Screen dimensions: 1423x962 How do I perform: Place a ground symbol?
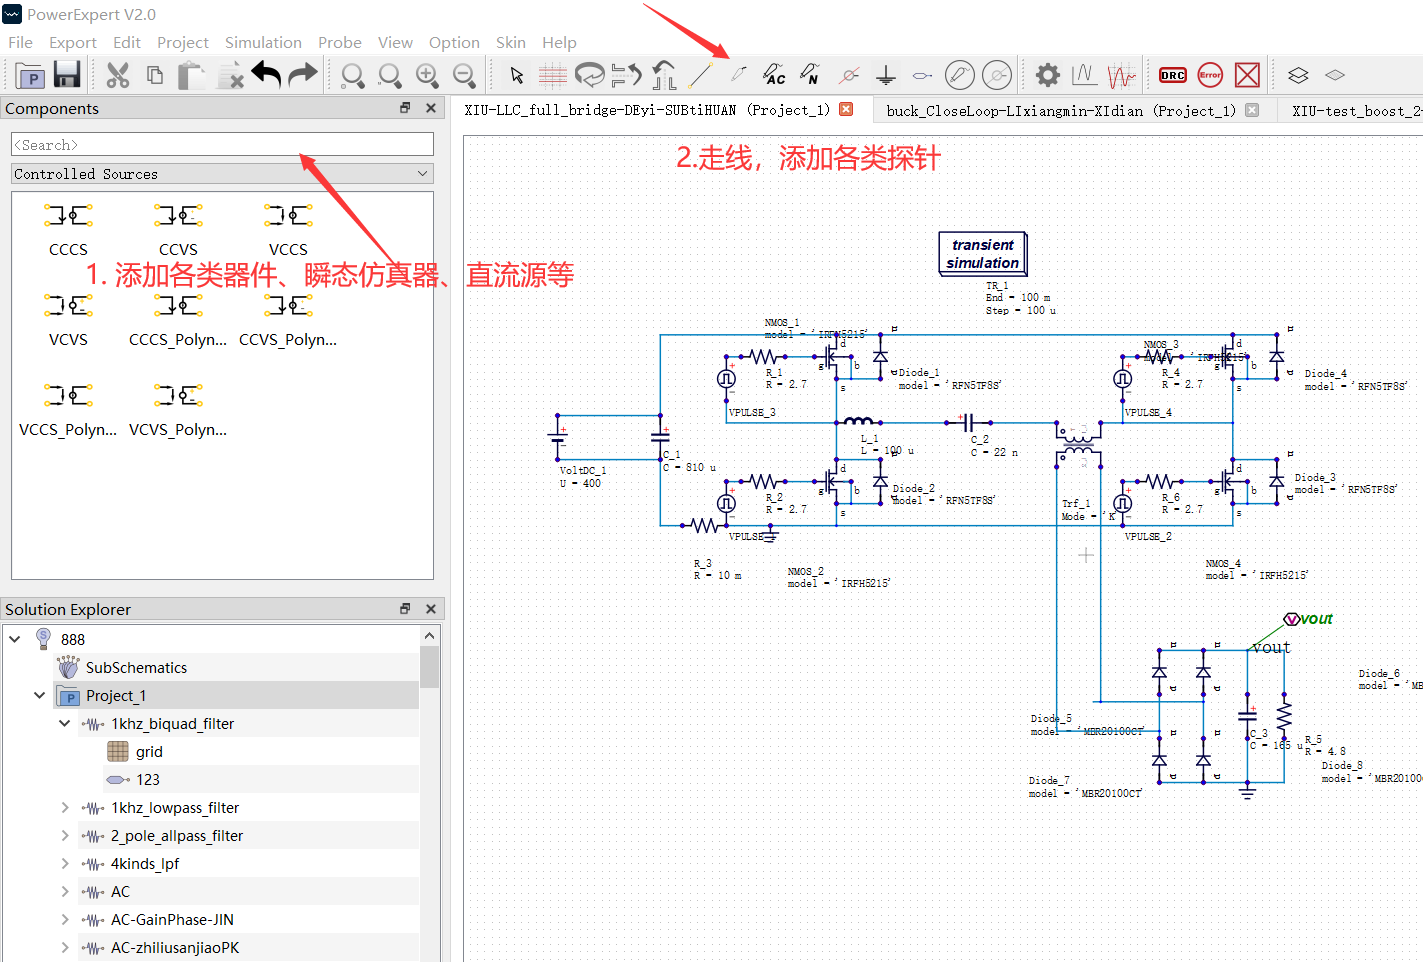tap(885, 75)
